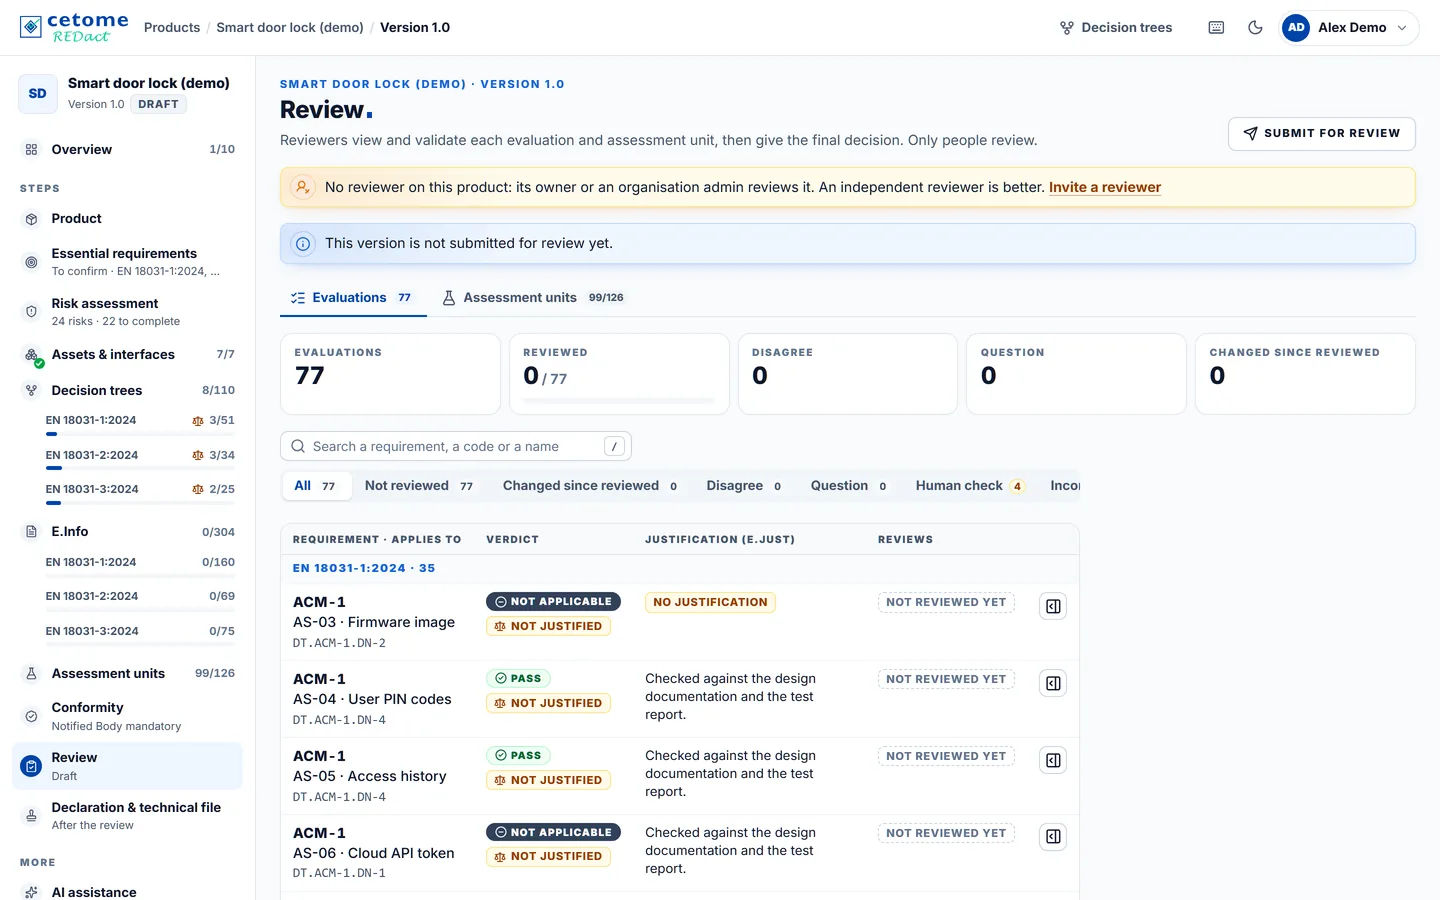This screenshot has width=1440, height=900.
Task: Switch to the Assessment units tab
Action: tap(533, 298)
